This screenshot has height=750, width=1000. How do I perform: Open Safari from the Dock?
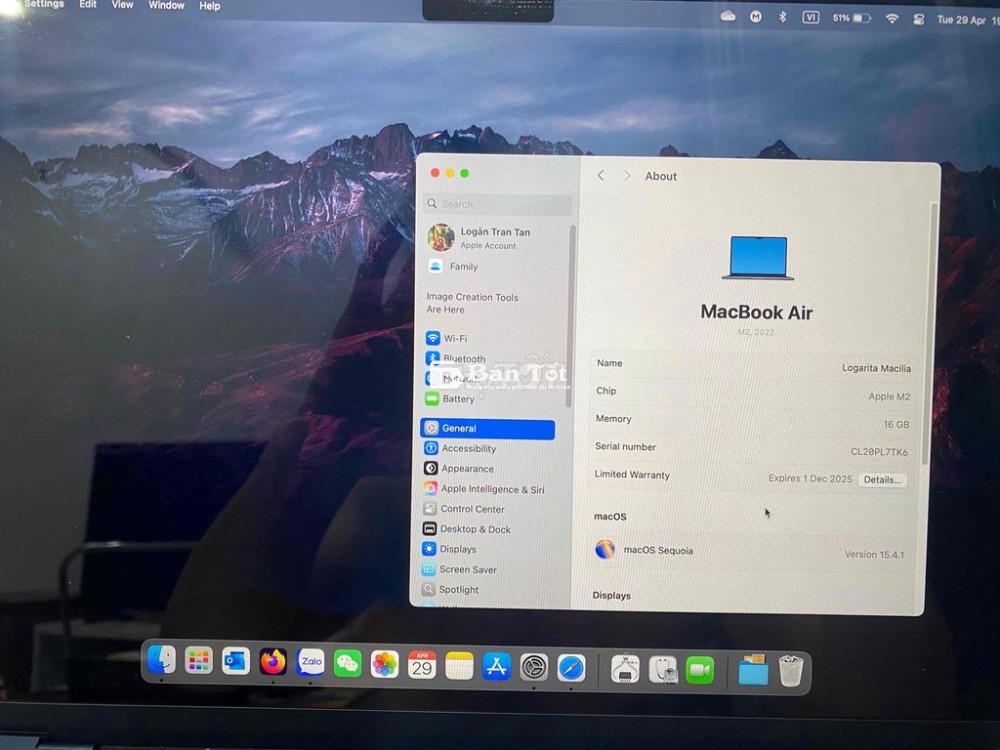571,668
